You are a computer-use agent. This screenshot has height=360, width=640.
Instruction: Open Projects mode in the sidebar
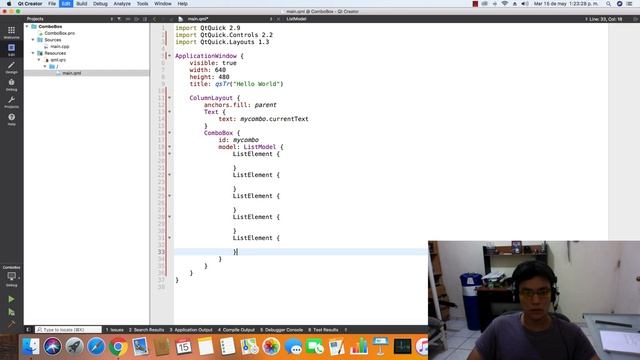point(11,102)
